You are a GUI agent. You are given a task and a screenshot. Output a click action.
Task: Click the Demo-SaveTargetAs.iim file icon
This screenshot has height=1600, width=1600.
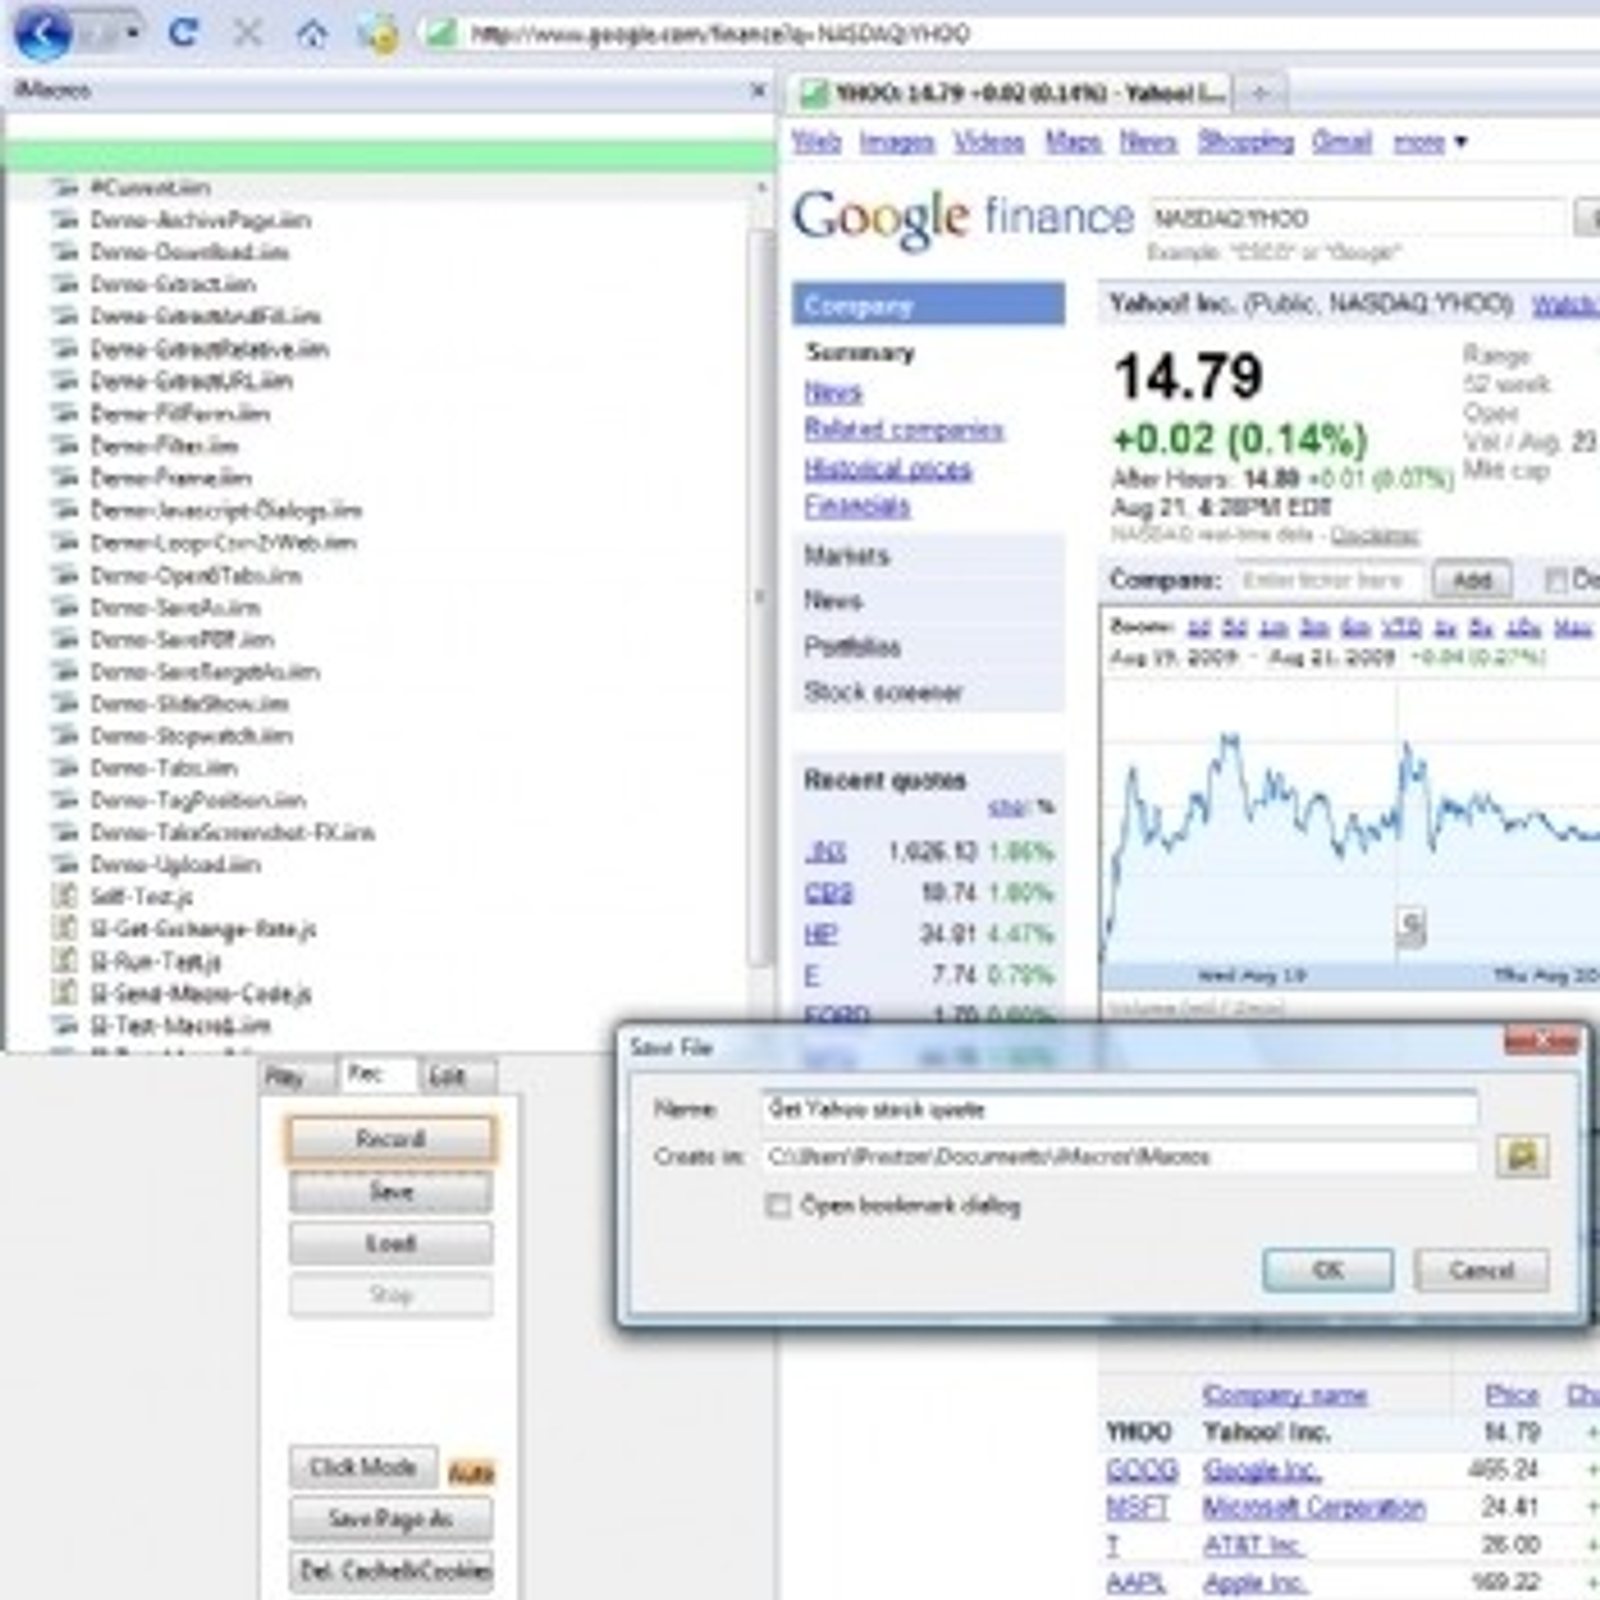click(x=65, y=671)
